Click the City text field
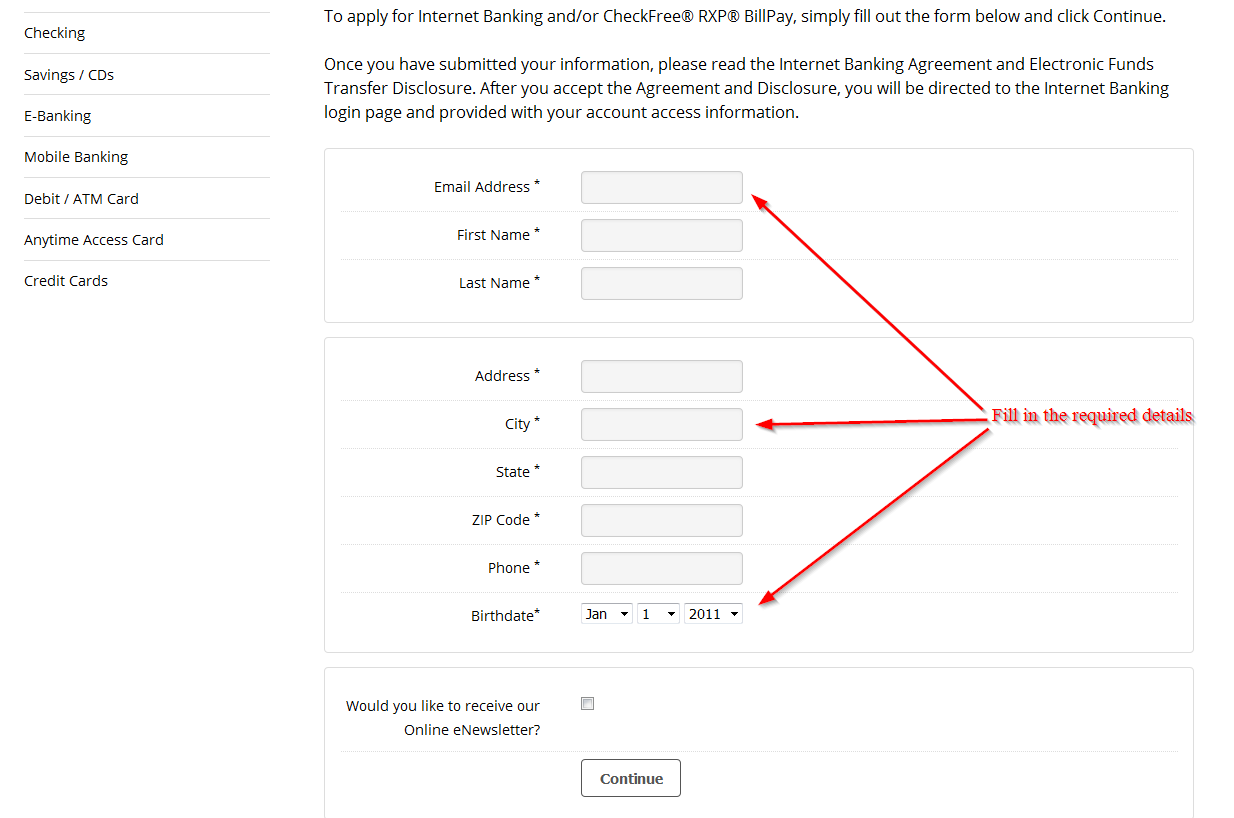The width and height of the screenshot is (1234, 818). tap(662, 424)
